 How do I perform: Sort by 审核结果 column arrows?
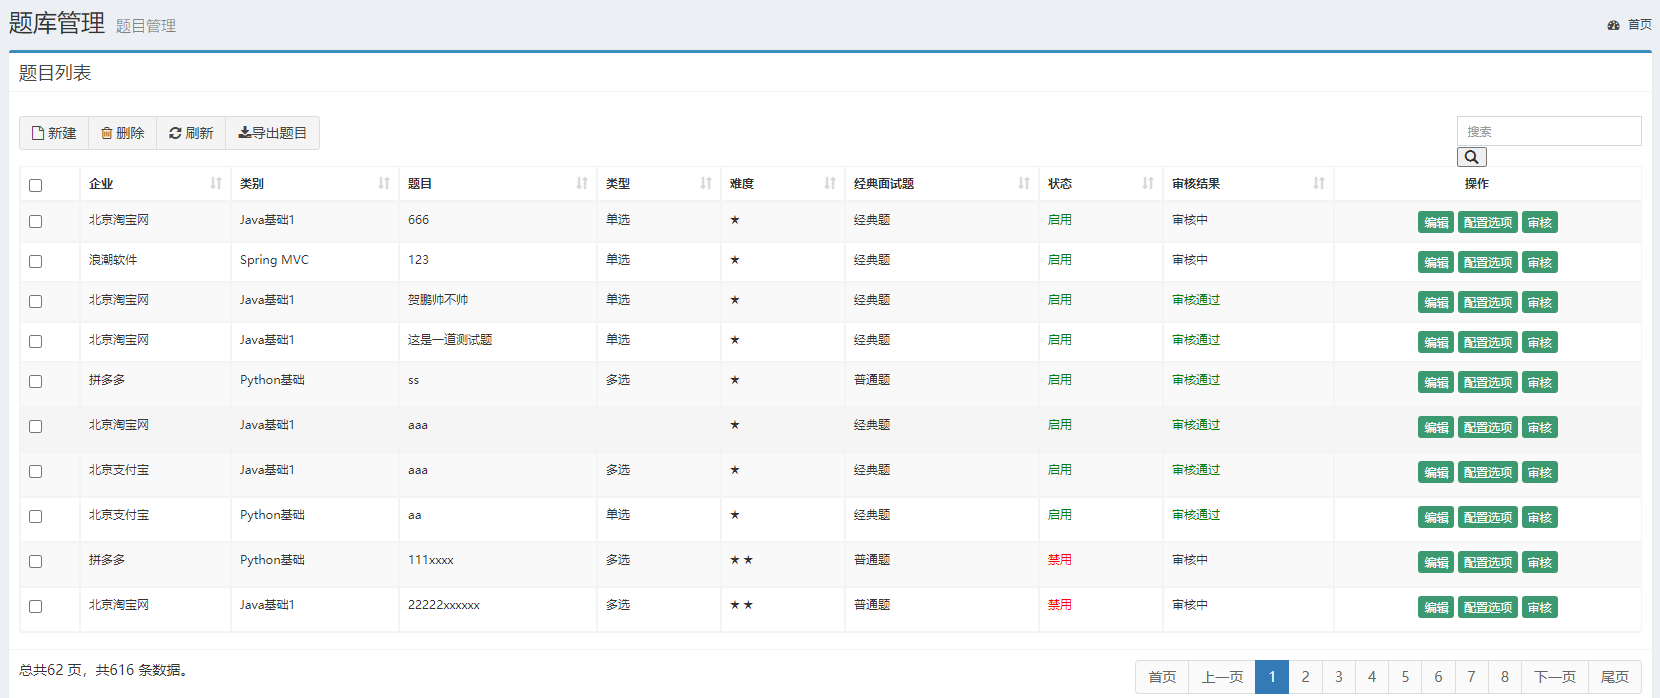(1319, 183)
